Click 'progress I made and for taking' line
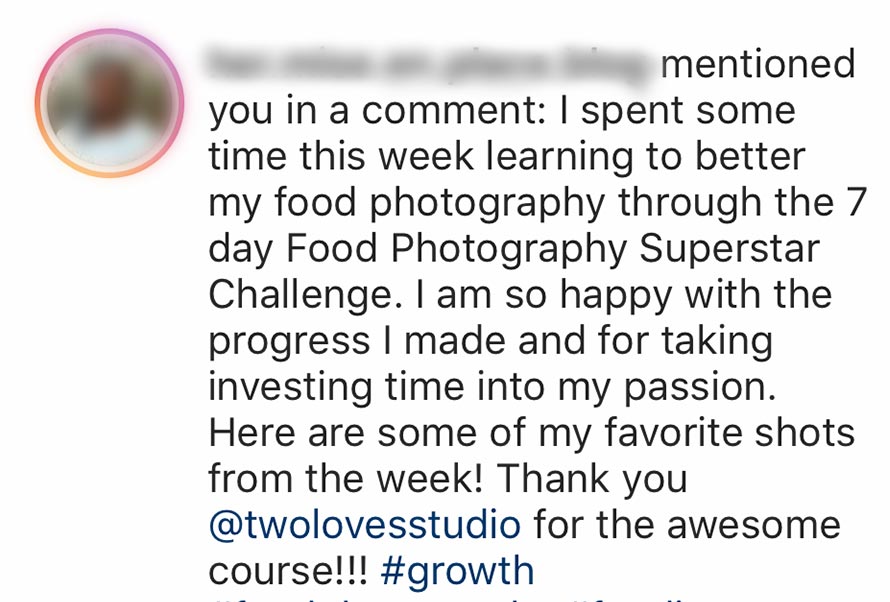Image resolution: width=890 pixels, height=602 pixels. (490, 341)
